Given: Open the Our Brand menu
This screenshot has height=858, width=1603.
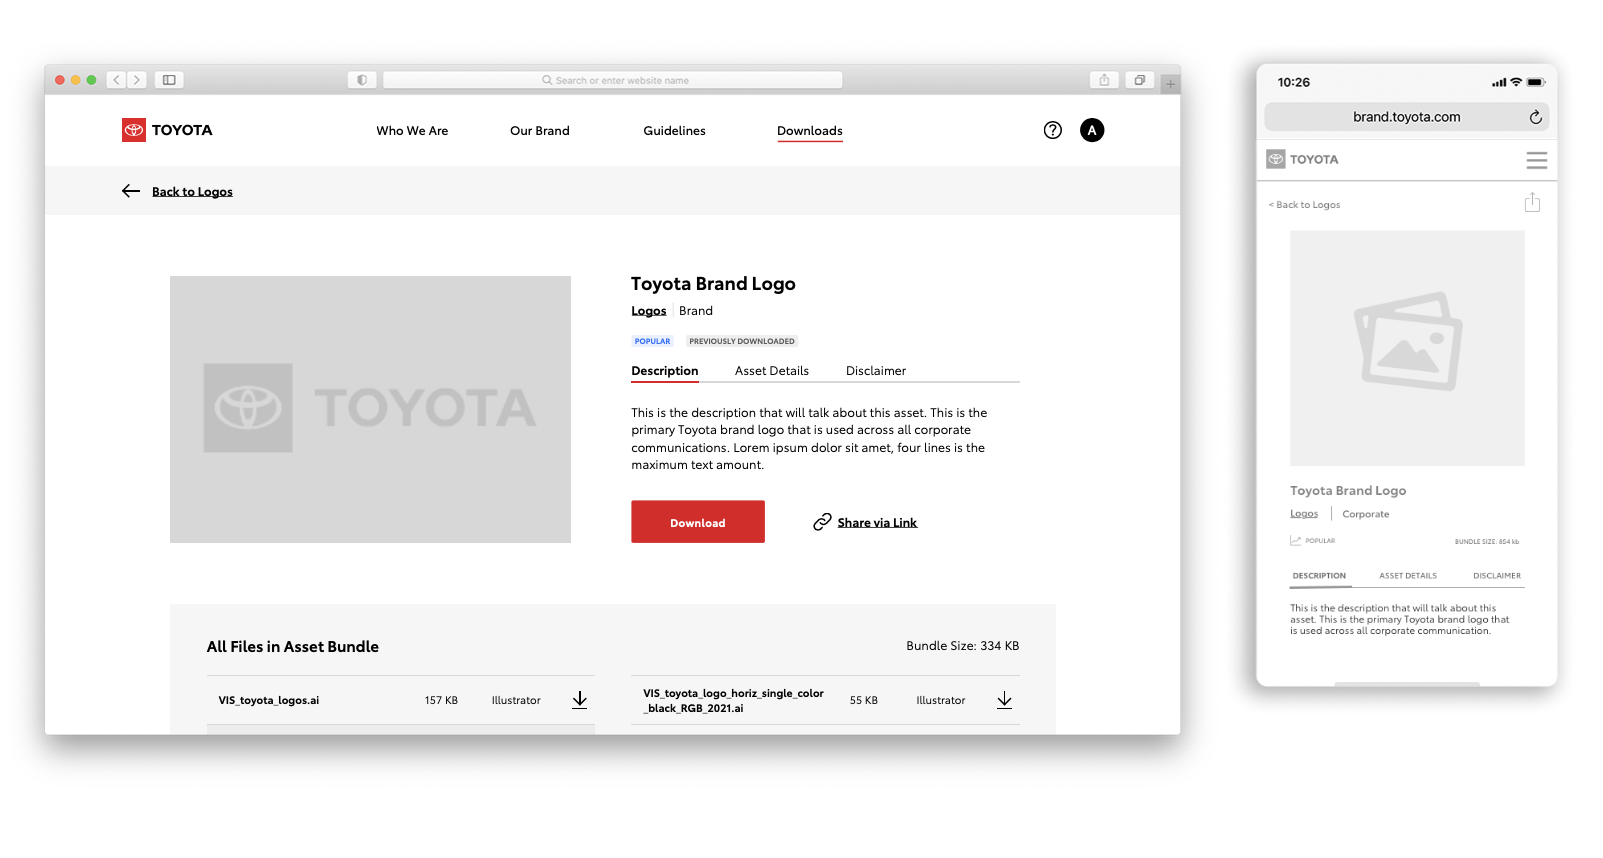Looking at the screenshot, I should coord(540,131).
